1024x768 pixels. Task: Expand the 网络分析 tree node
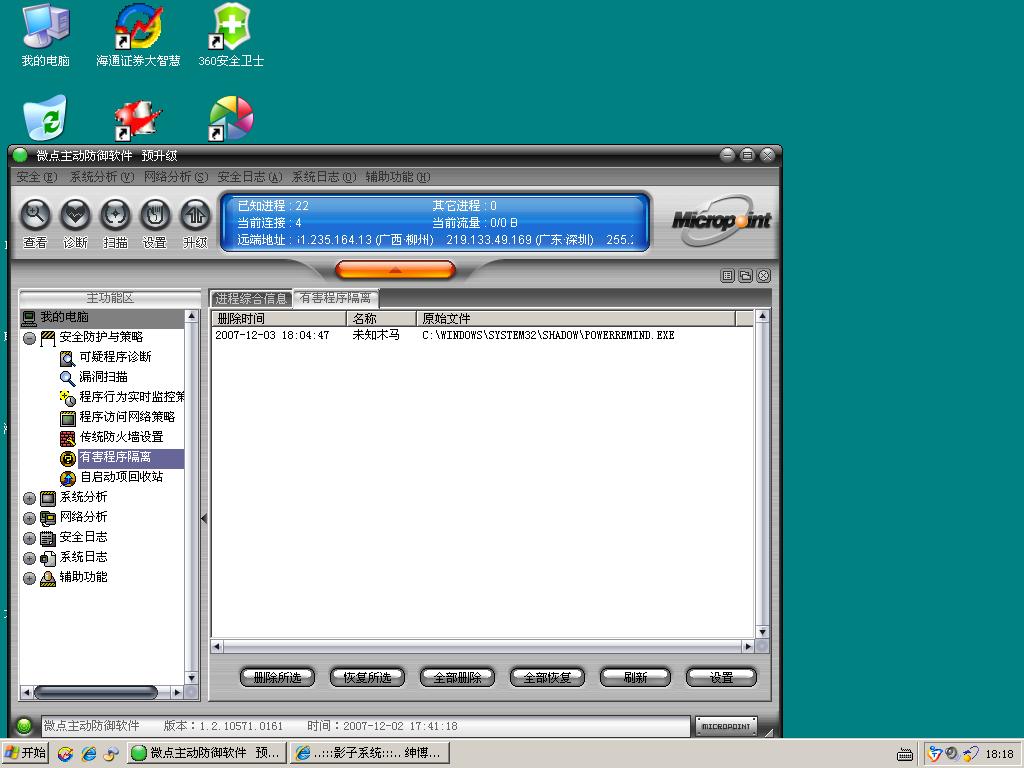point(29,519)
